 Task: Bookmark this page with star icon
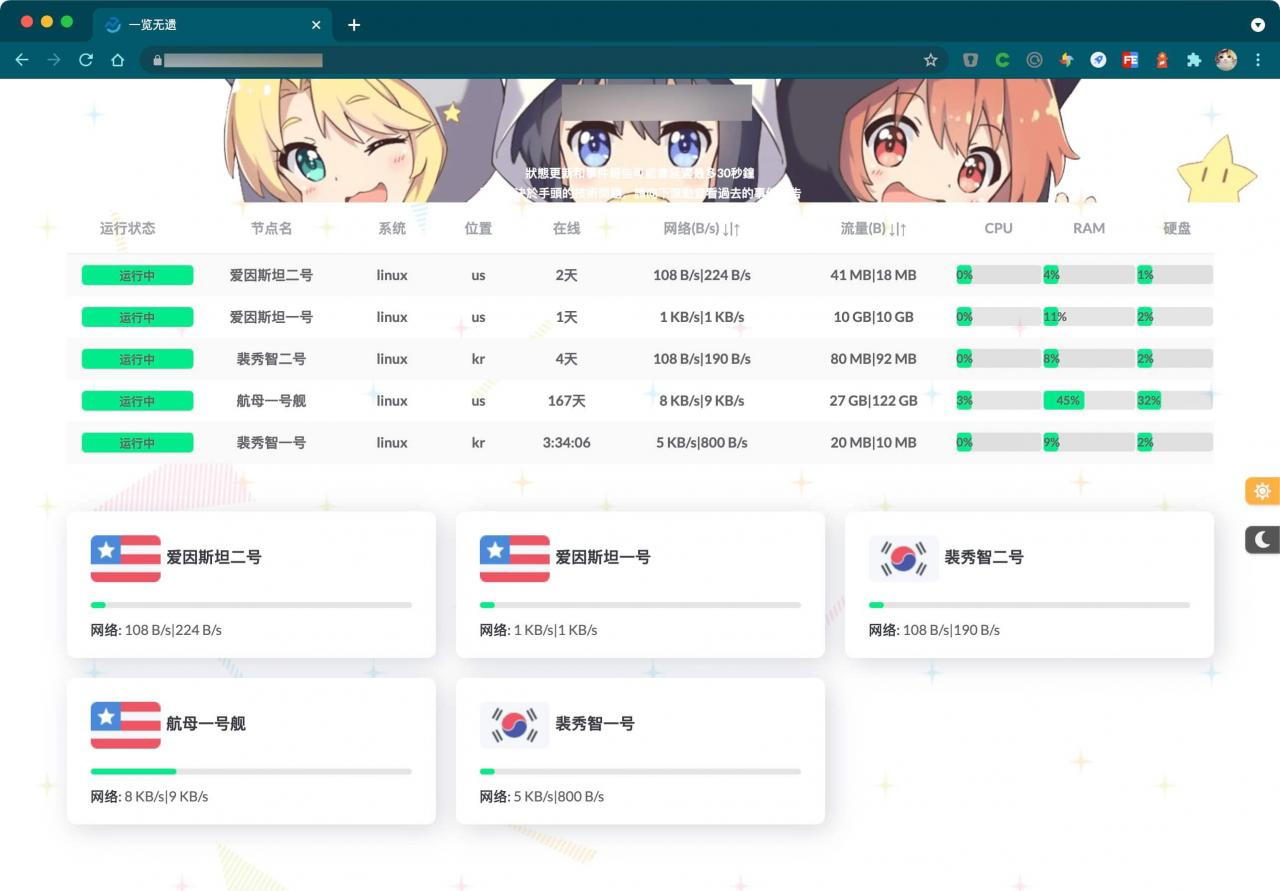931,60
